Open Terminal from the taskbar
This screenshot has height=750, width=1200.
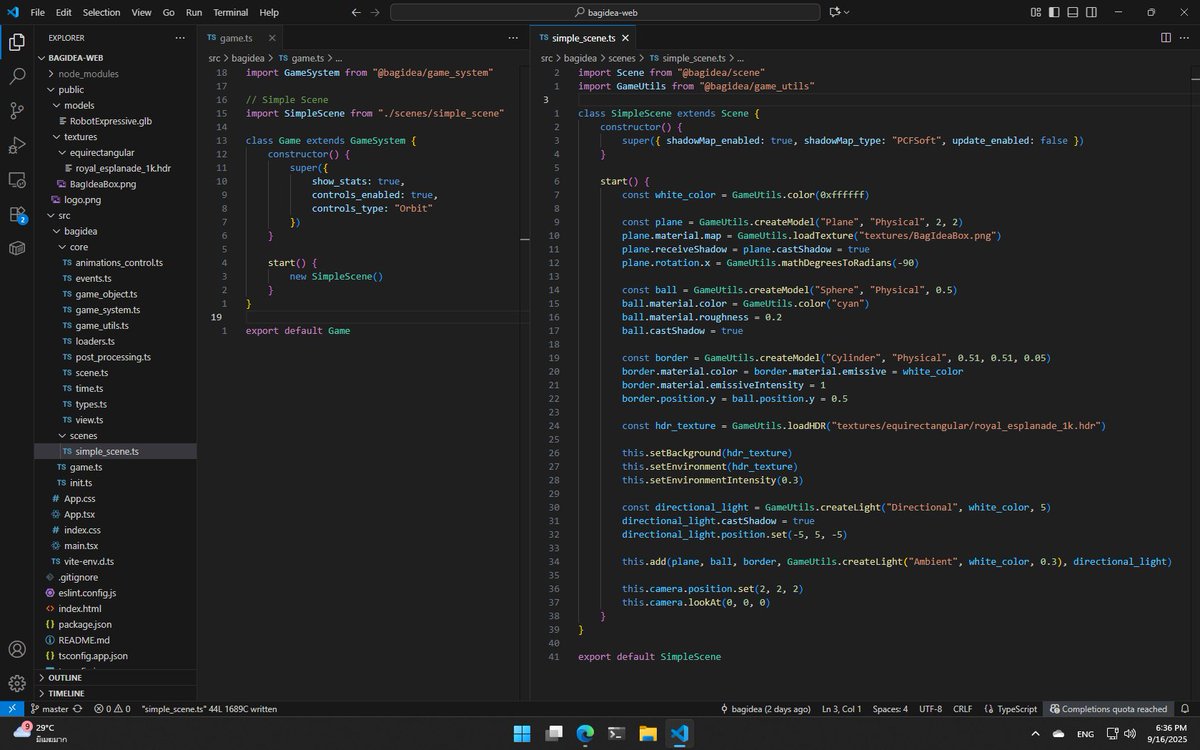(x=617, y=733)
